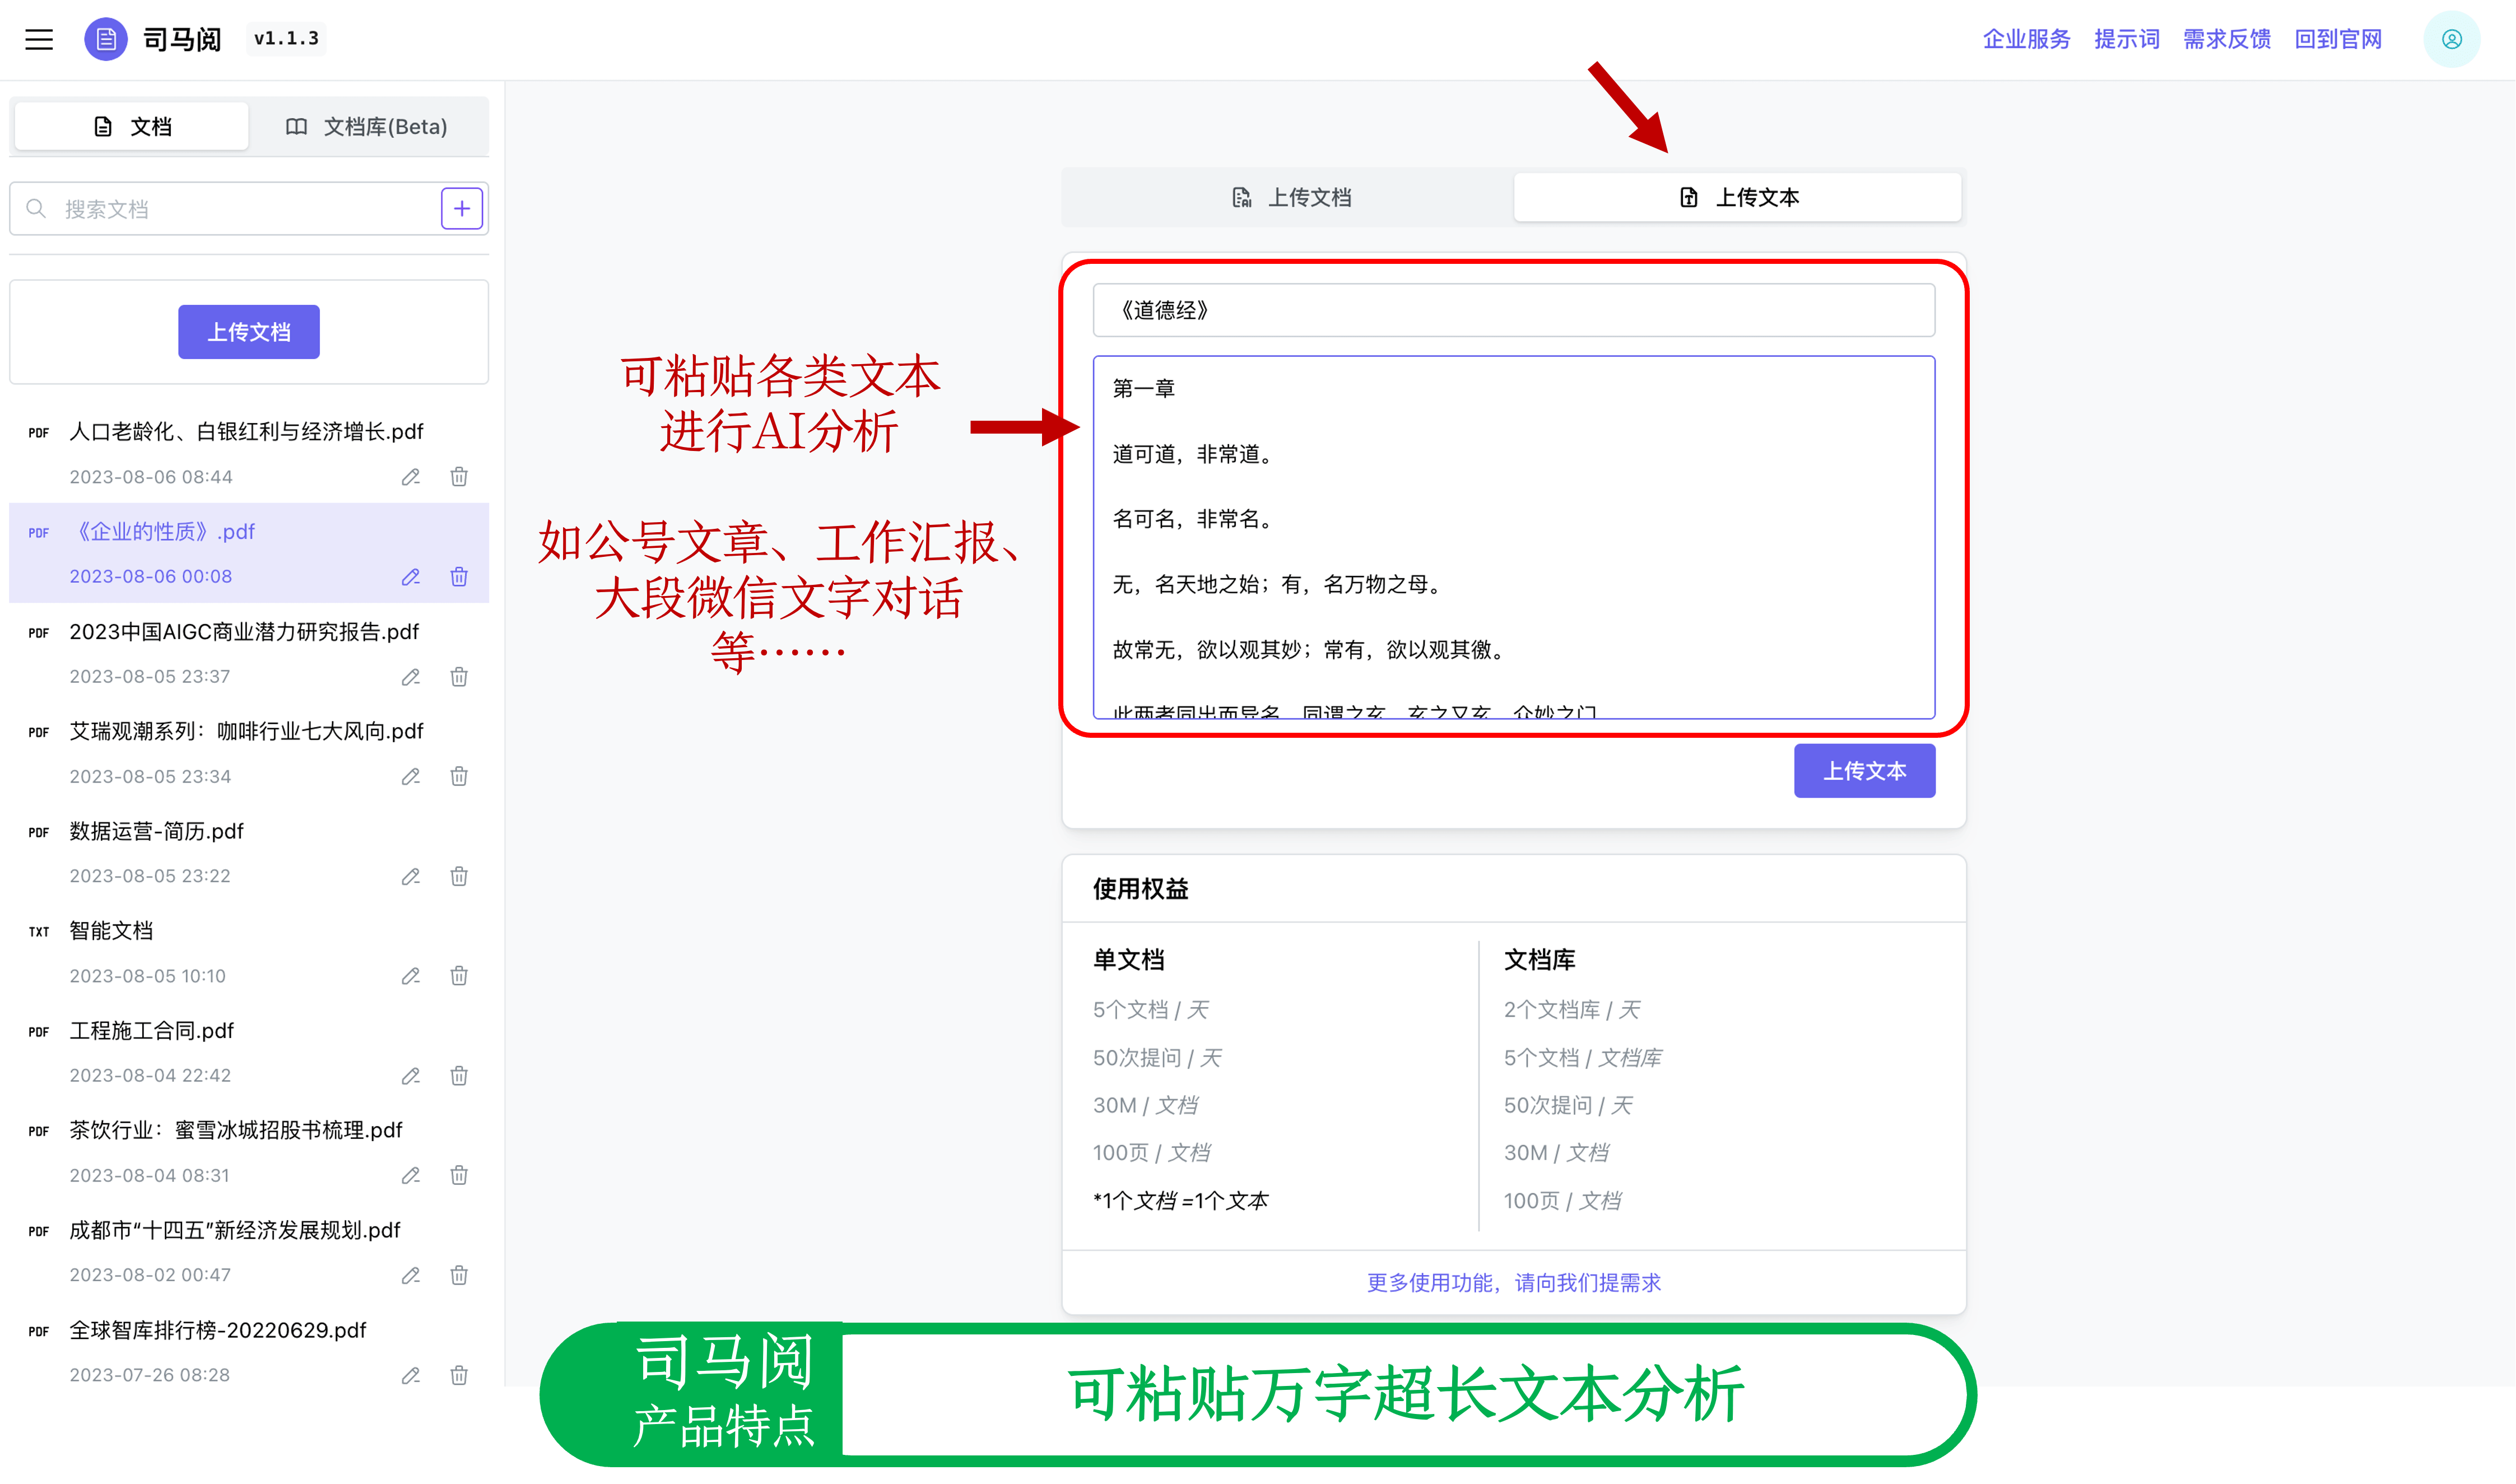Delete 艾瑞观潮系列 coffee pdf

click(x=459, y=777)
